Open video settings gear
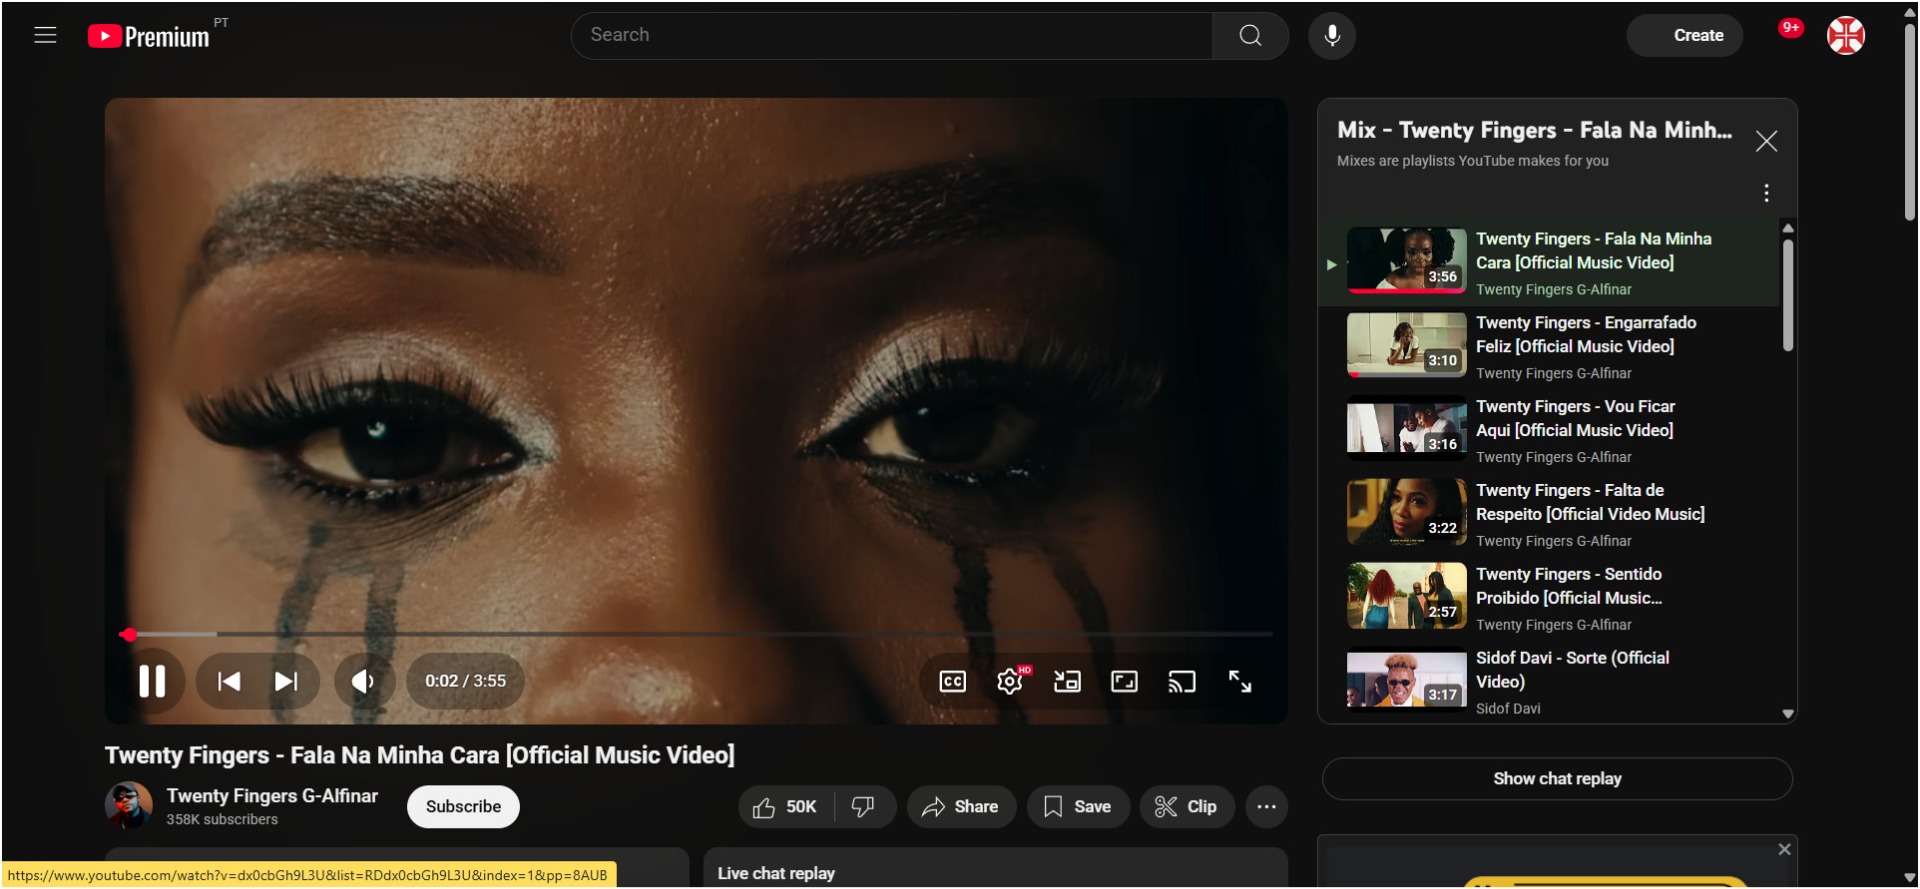The image size is (1920, 889). pos(1011,681)
